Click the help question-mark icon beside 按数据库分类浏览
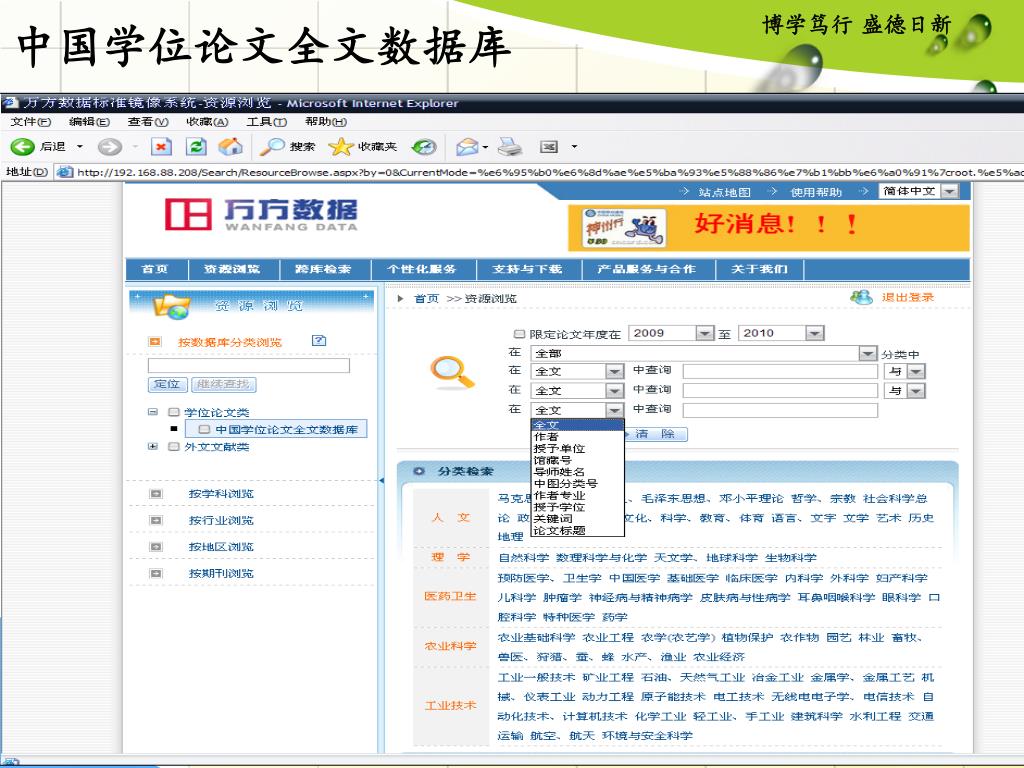Screen dimensions: 1024x768 pyautogui.click(x=319, y=341)
